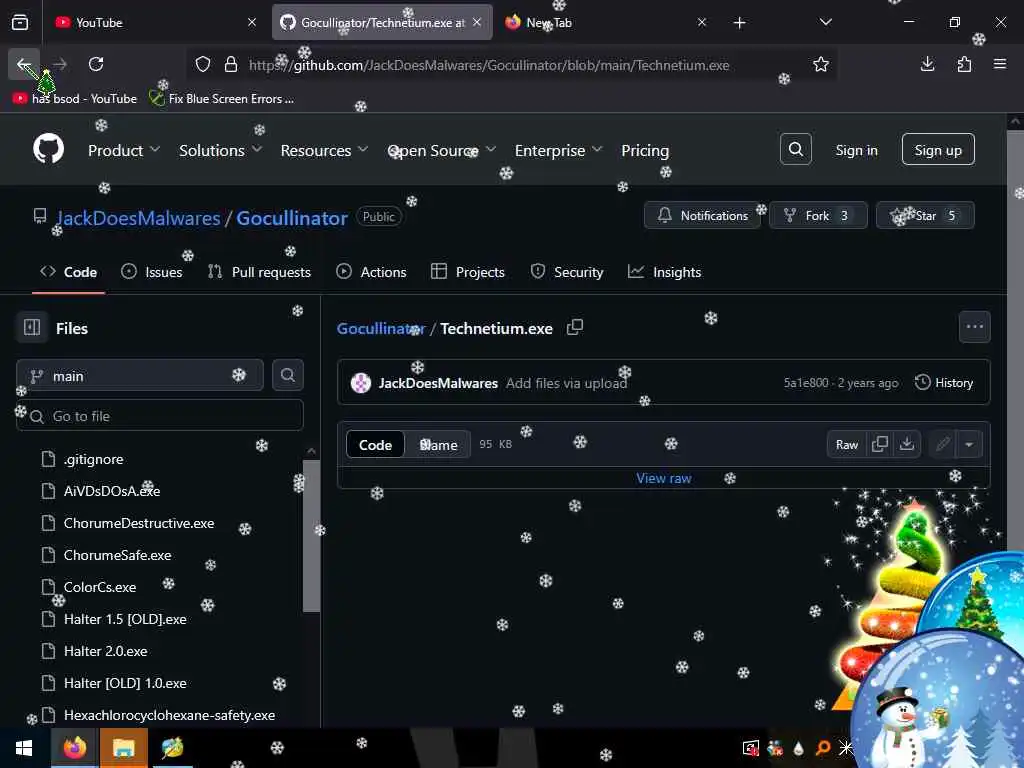Click the View raw link
The width and height of the screenshot is (1024, 768).
pos(664,478)
